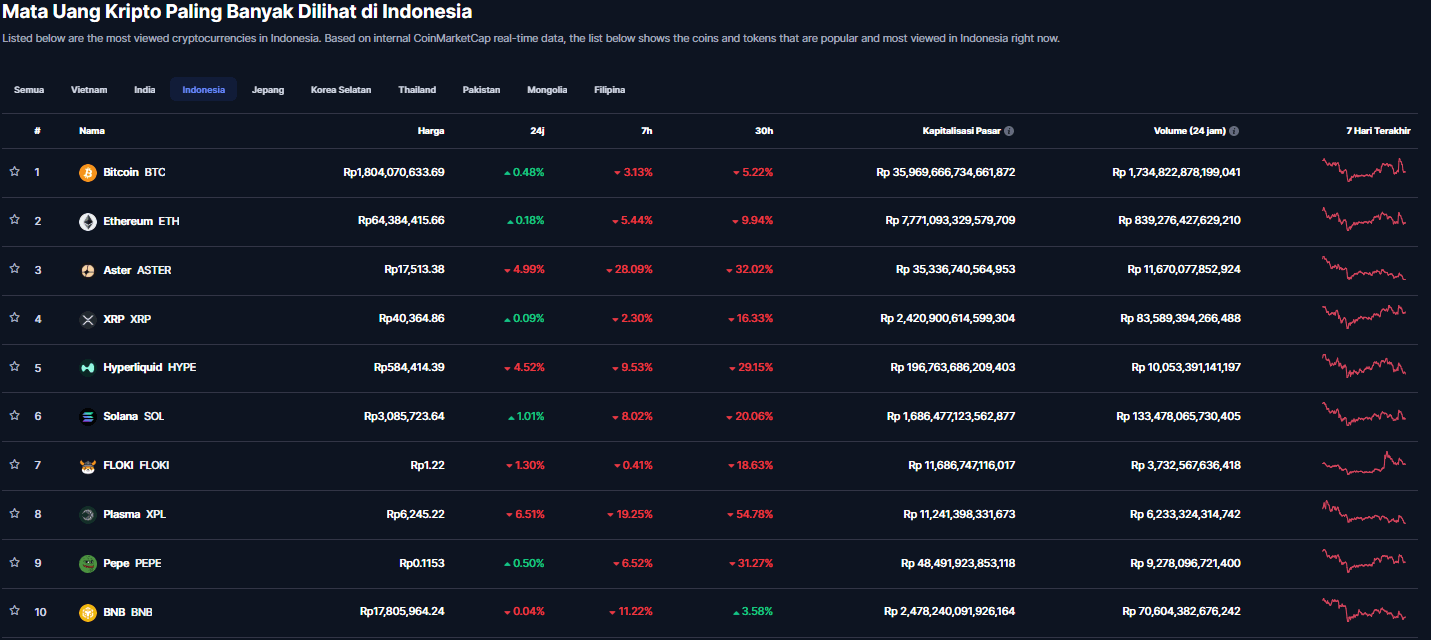Open the Hyperliquid HYPE coin page

coord(149,367)
